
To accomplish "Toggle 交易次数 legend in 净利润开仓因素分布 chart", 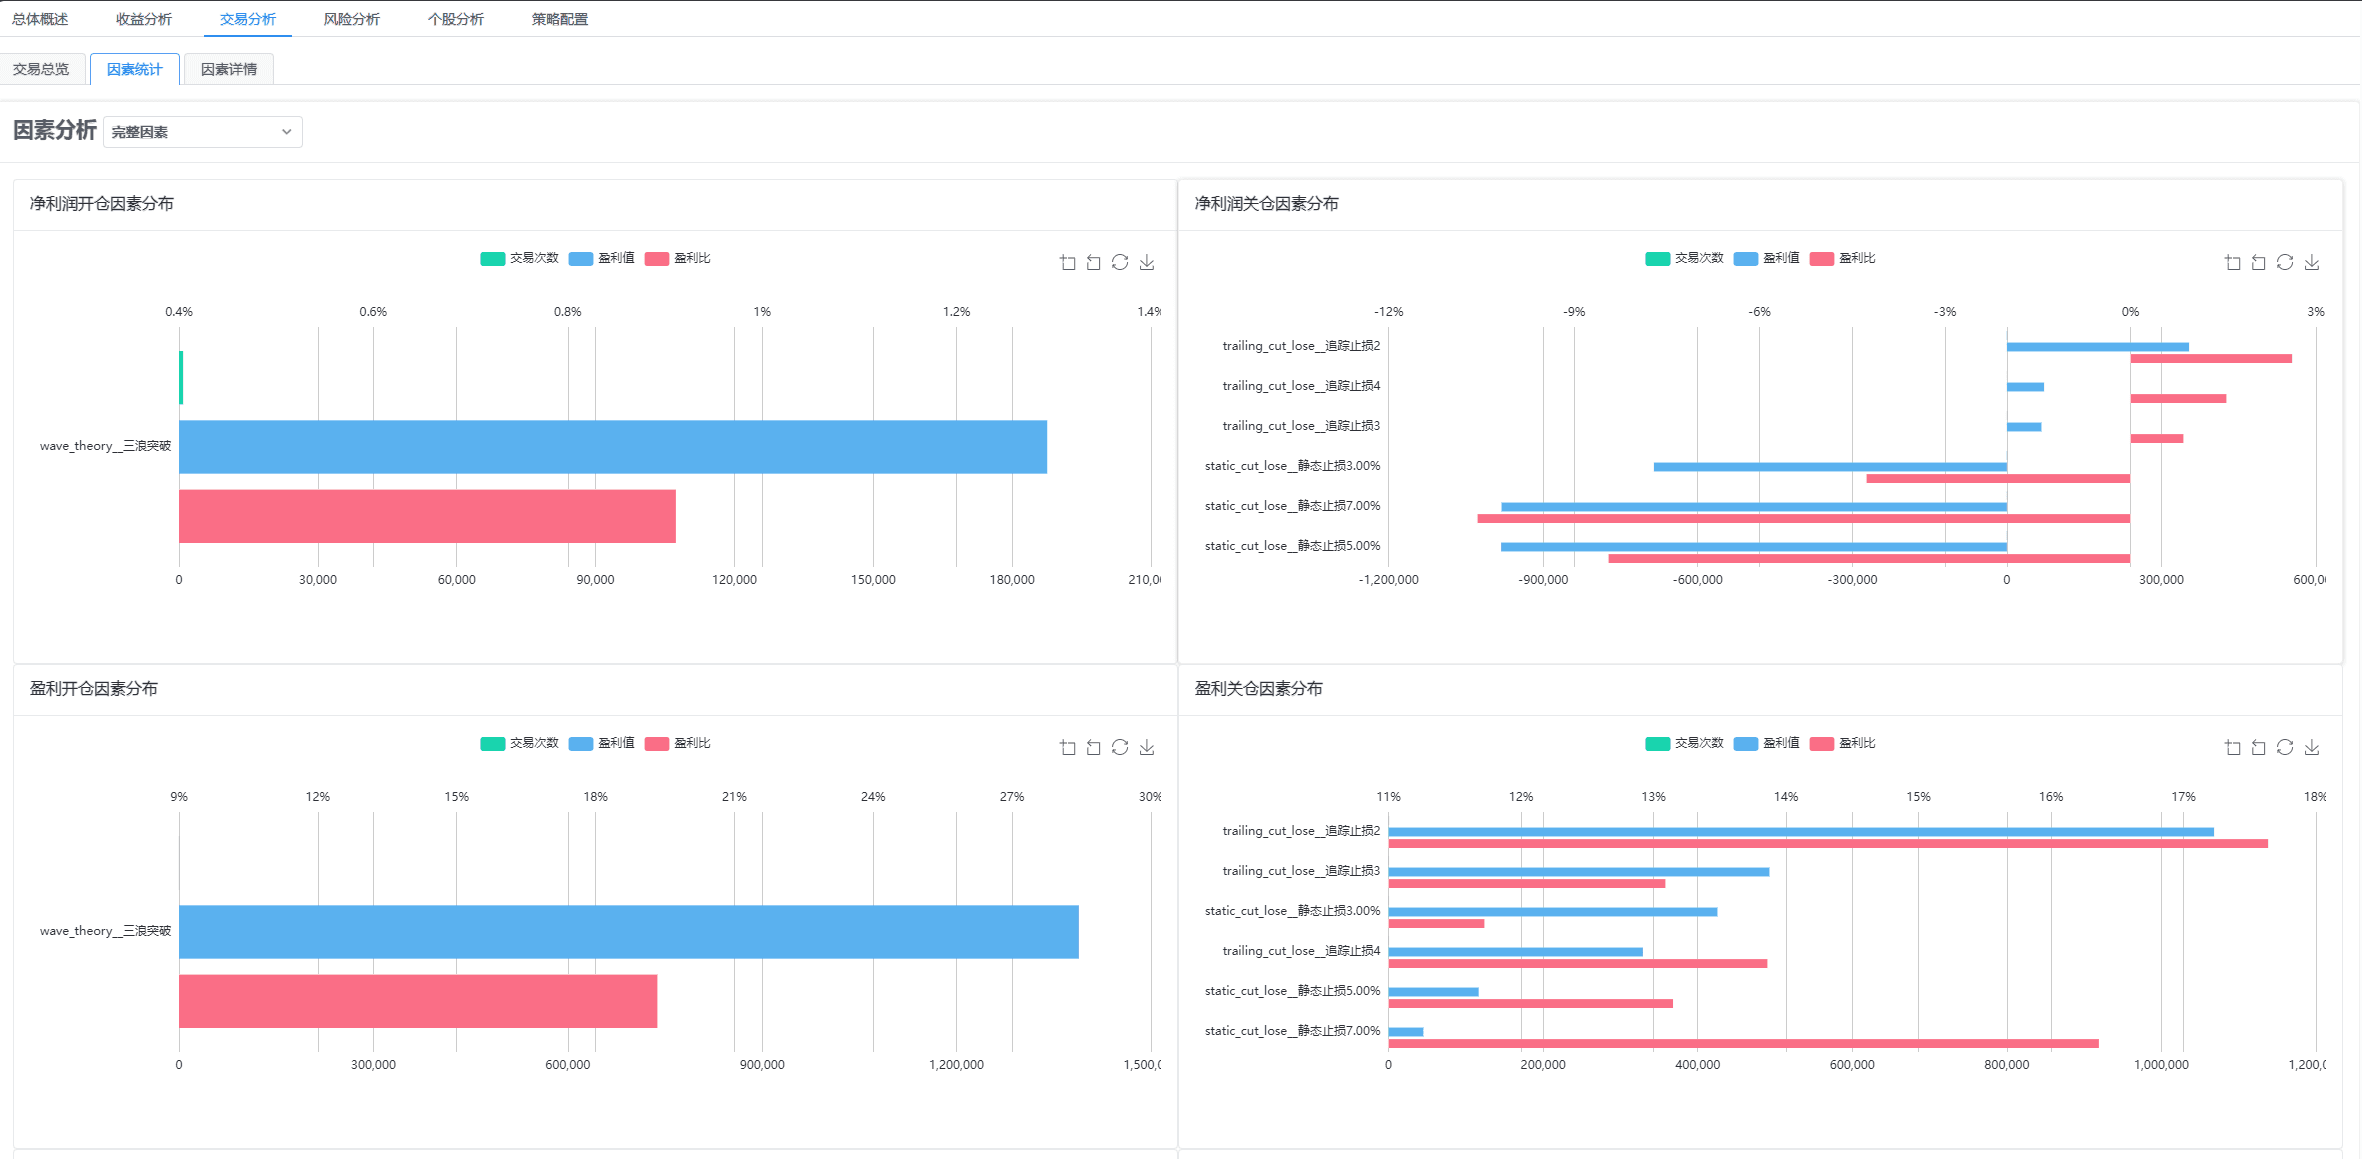I will click(x=533, y=258).
